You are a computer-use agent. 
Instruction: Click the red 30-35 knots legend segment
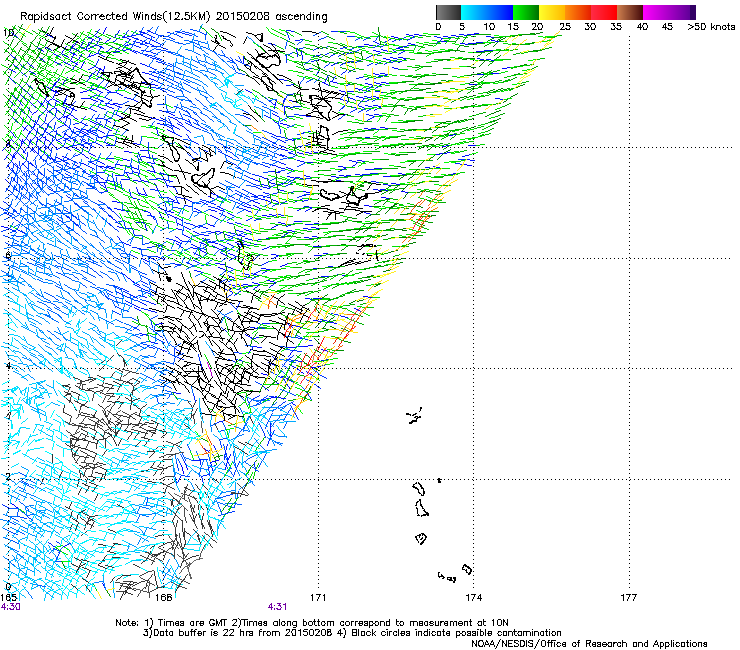[604, 12]
